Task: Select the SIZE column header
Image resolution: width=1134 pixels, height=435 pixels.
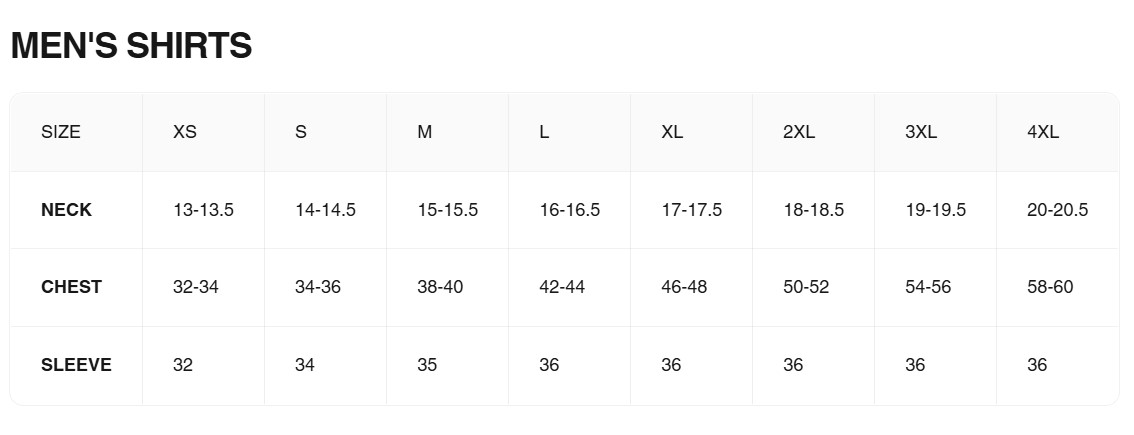Action: [x=61, y=132]
